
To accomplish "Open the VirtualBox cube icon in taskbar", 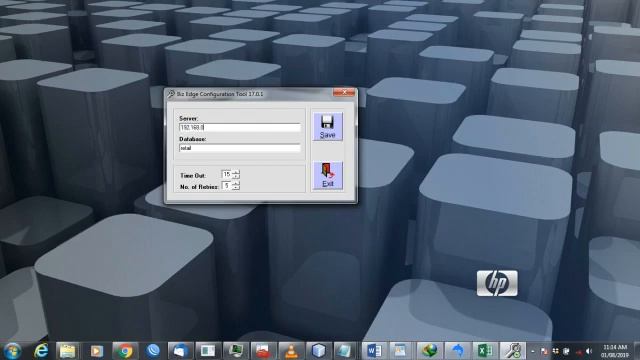I will point(318,351).
